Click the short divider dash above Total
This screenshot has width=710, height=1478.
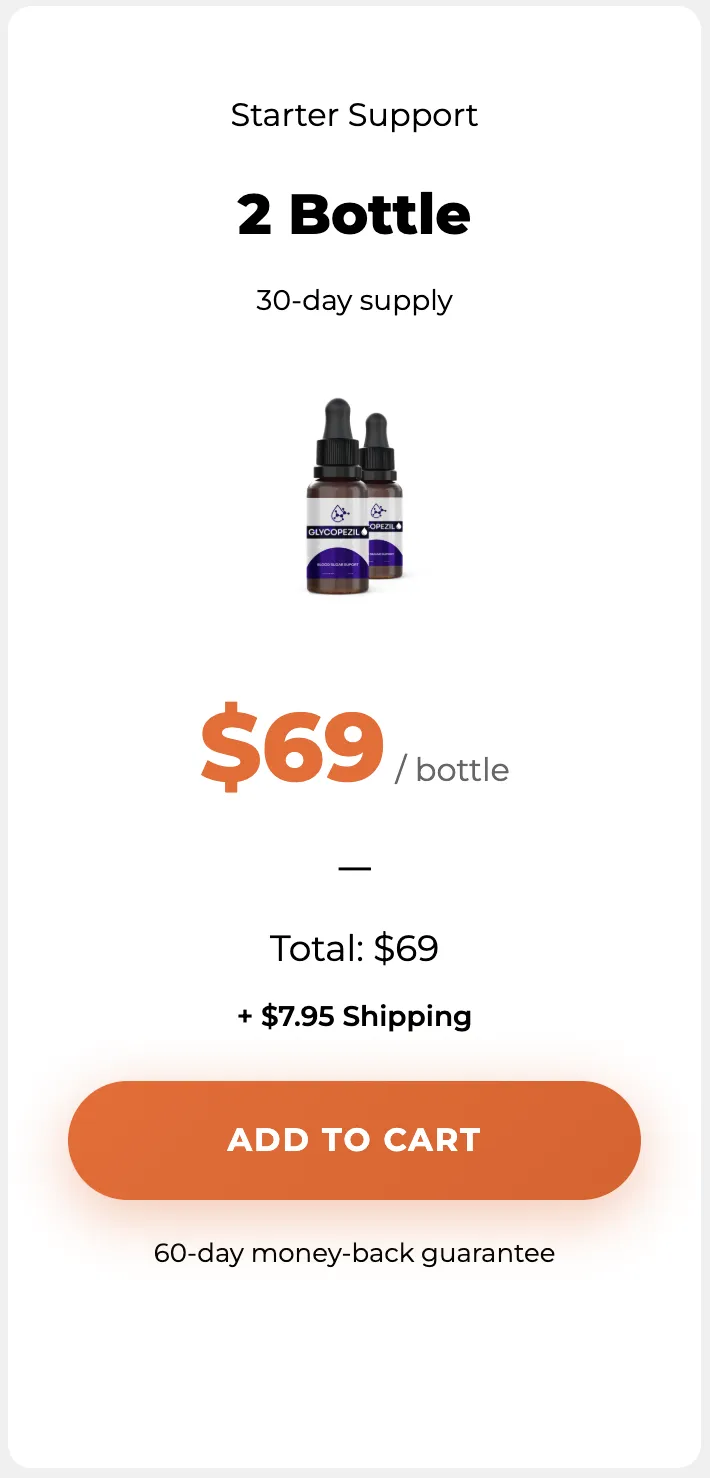pos(354,868)
